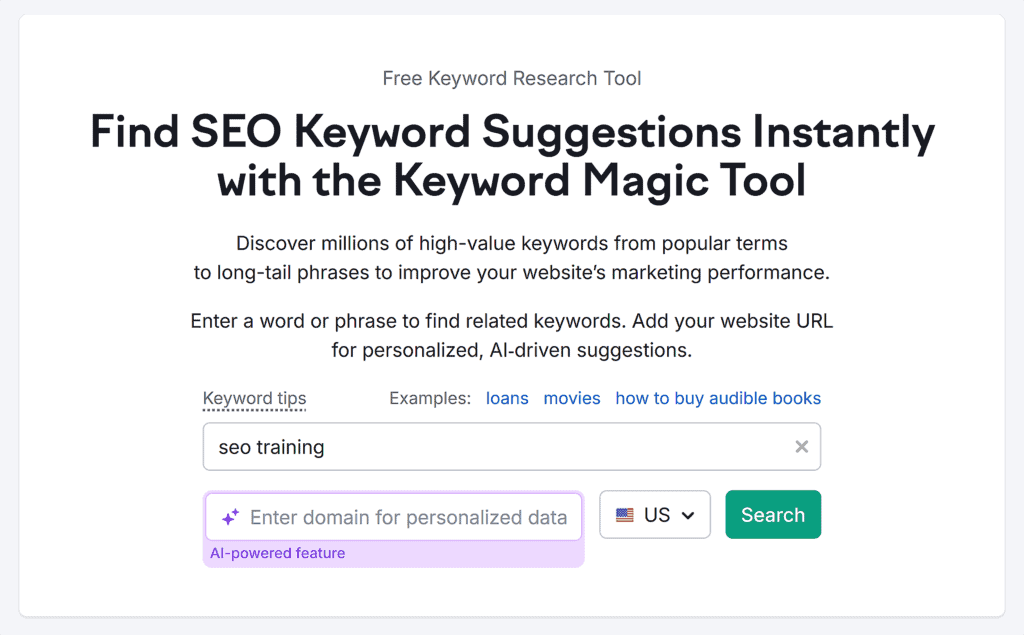
Task: Select the "movies" example keyword
Action: [572, 398]
